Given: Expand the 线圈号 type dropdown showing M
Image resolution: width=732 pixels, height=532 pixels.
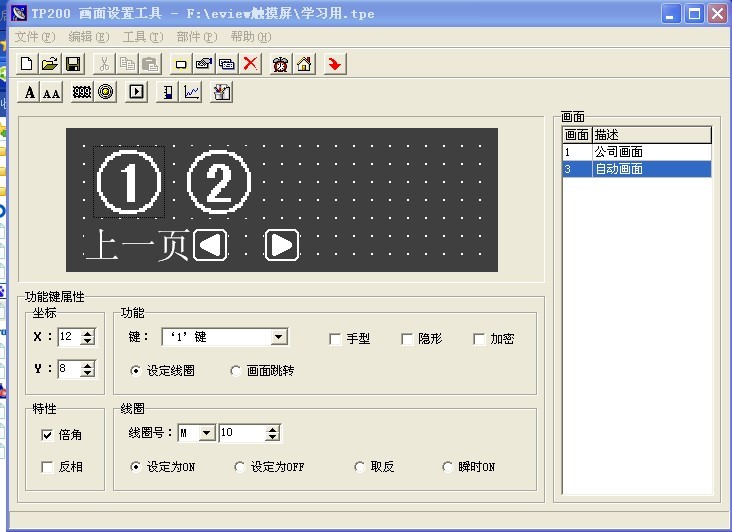Looking at the screenshot, I should tap(207, 433).
